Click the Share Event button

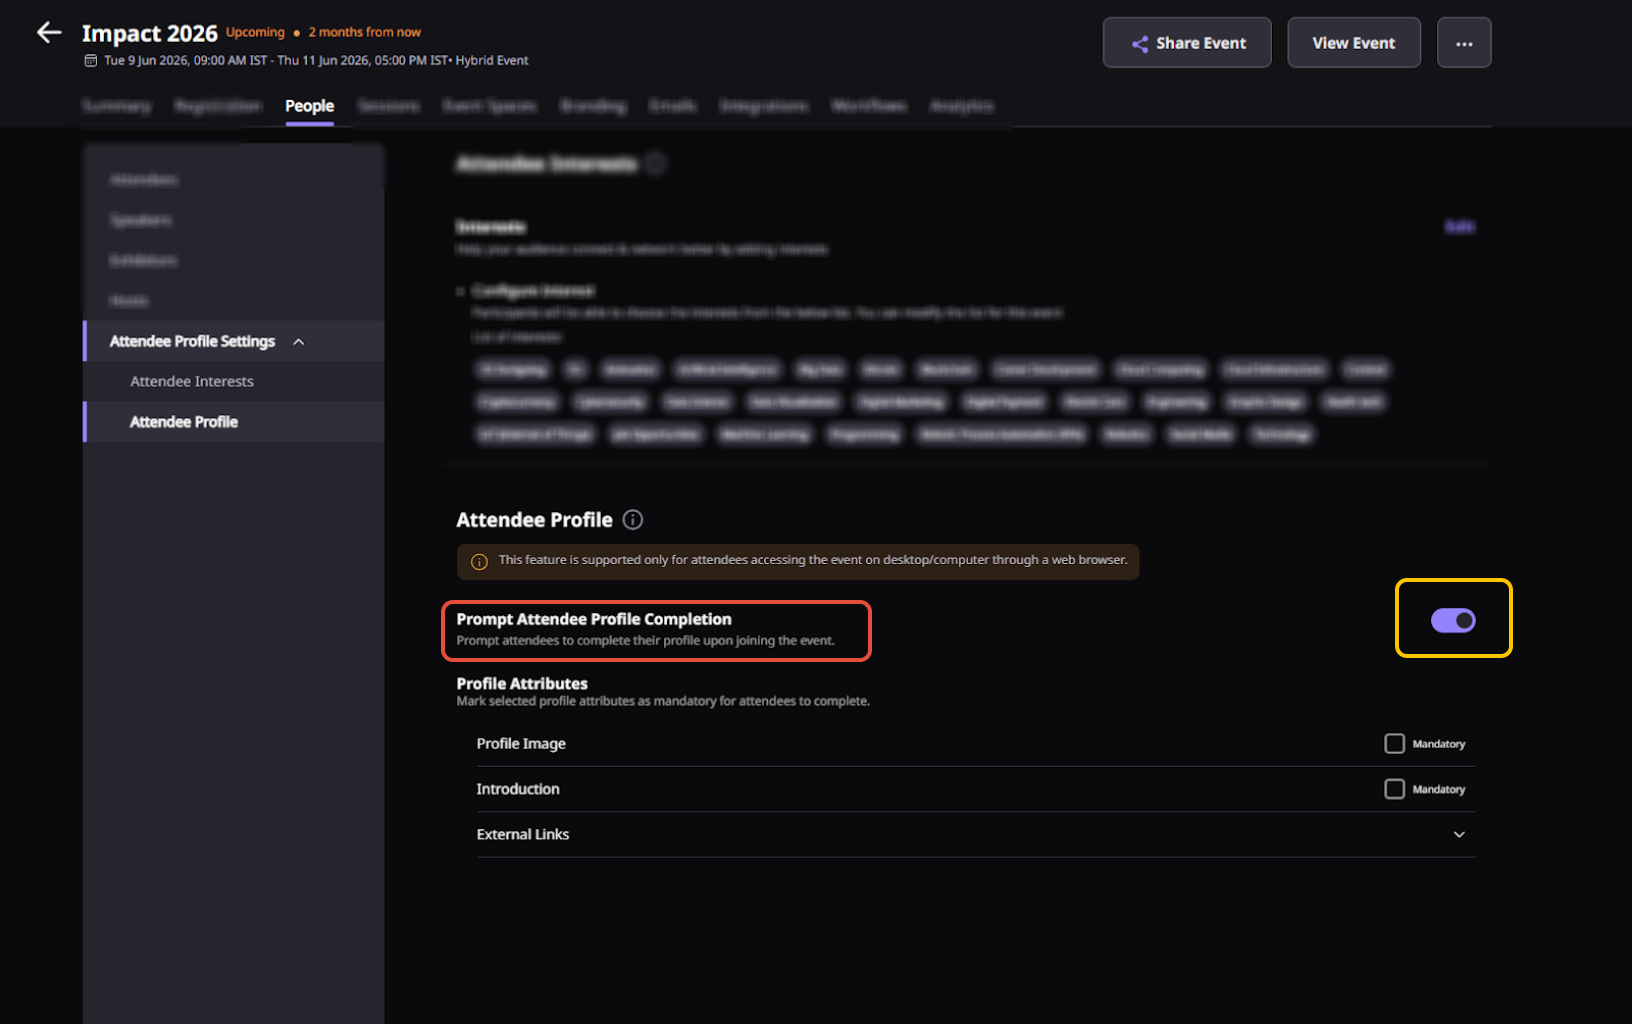click(x=1187, y=43)
